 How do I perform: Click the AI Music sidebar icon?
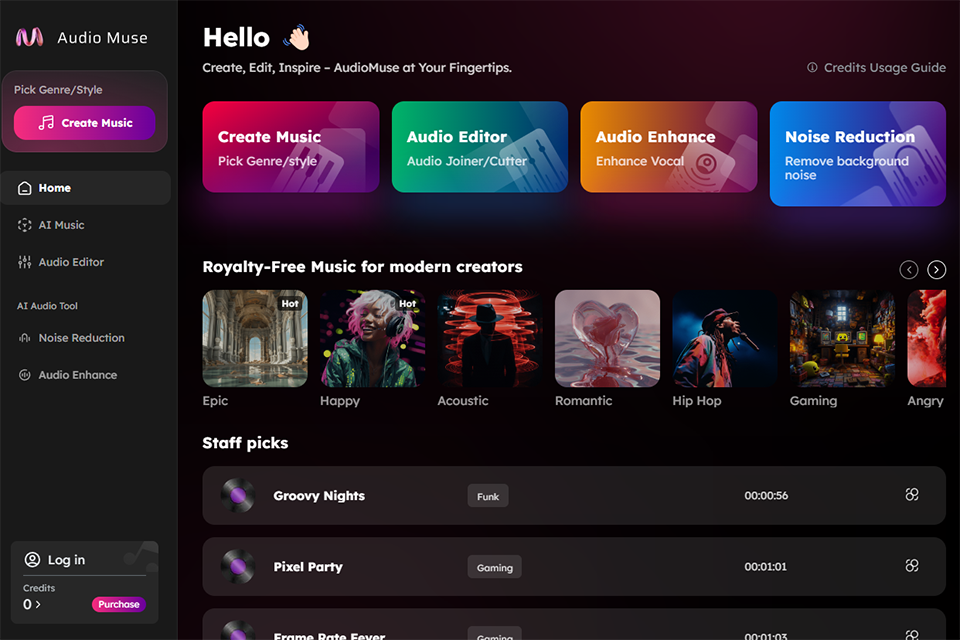click(x=24, y=225)
